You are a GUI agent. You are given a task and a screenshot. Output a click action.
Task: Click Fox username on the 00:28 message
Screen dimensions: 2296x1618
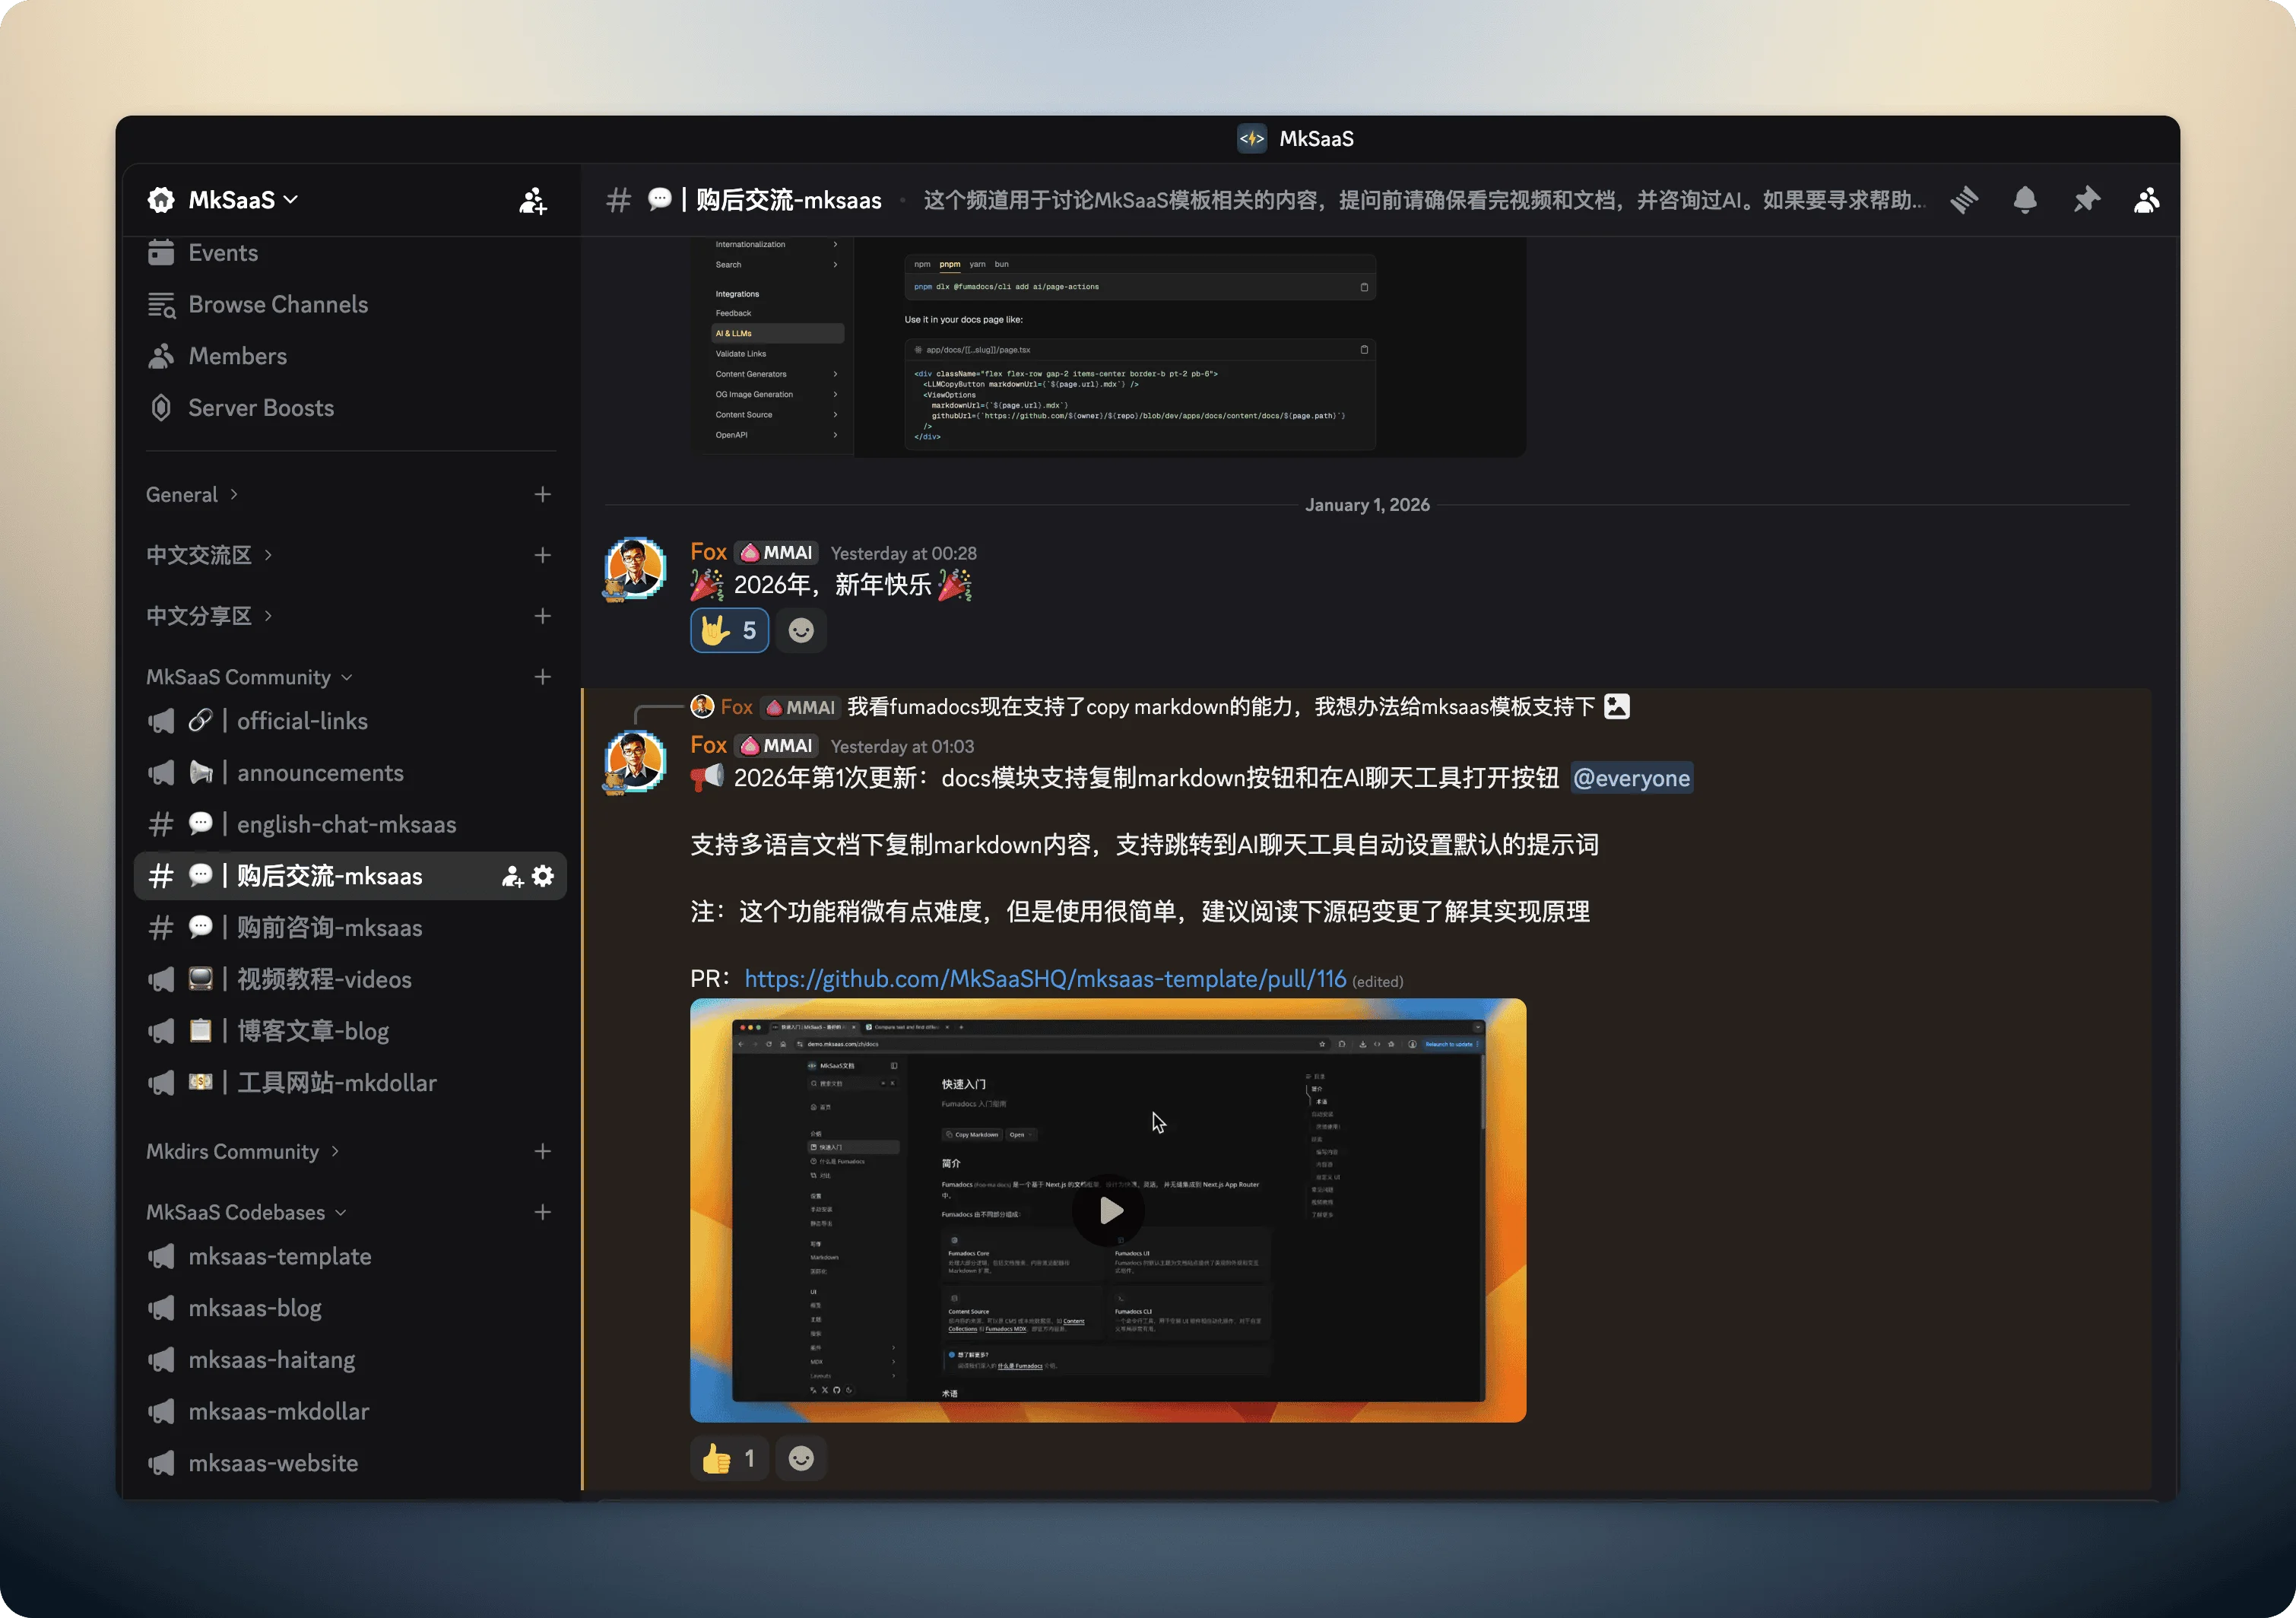coord(708,552)
